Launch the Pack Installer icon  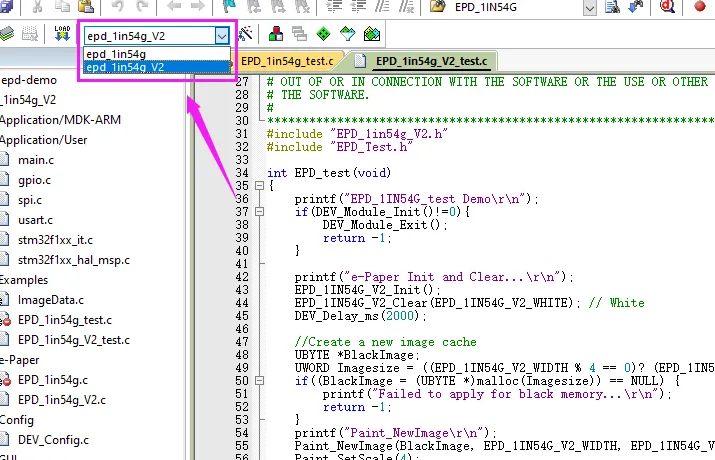click(x=372, y=34)
